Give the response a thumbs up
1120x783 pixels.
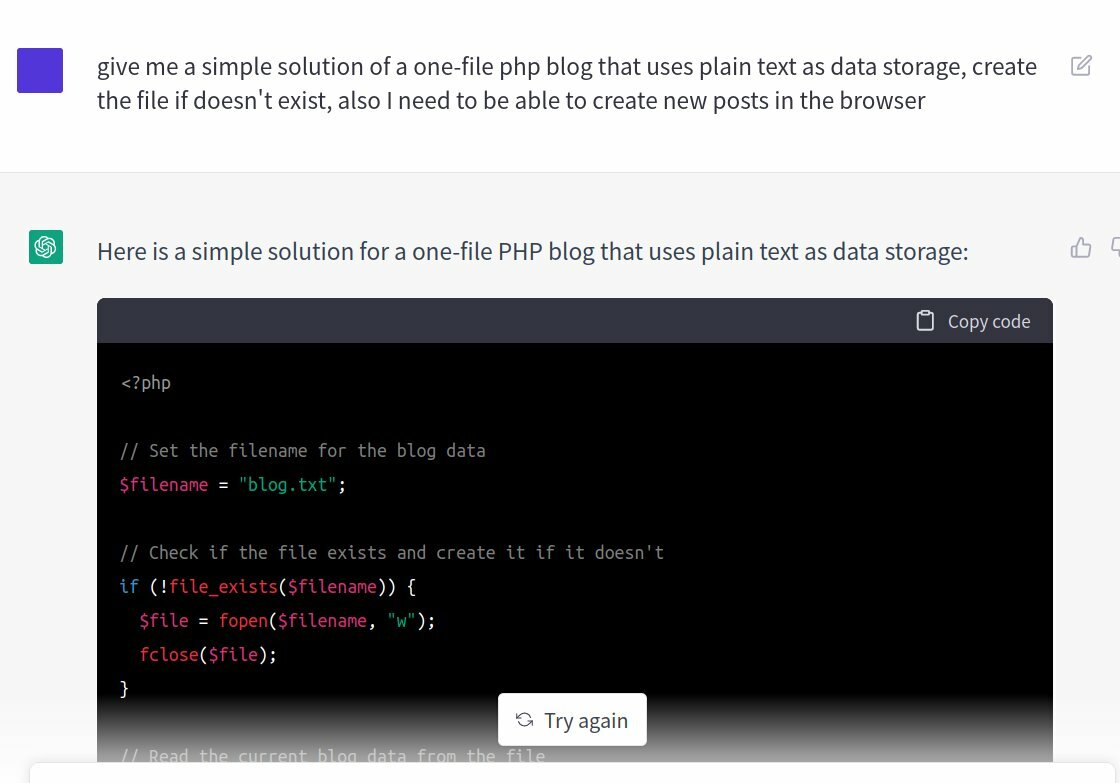(1081, 248)
